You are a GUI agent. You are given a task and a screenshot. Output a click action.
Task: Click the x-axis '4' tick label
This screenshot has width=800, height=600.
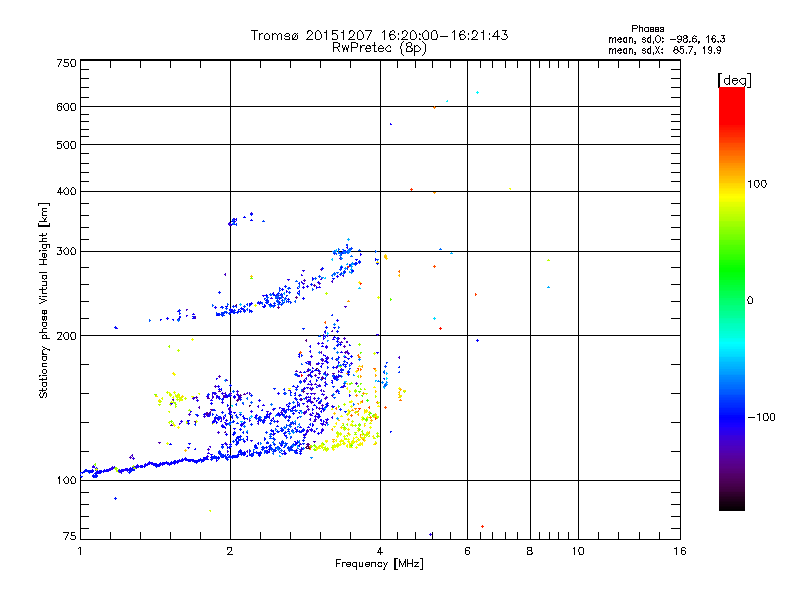click(380, 551)
